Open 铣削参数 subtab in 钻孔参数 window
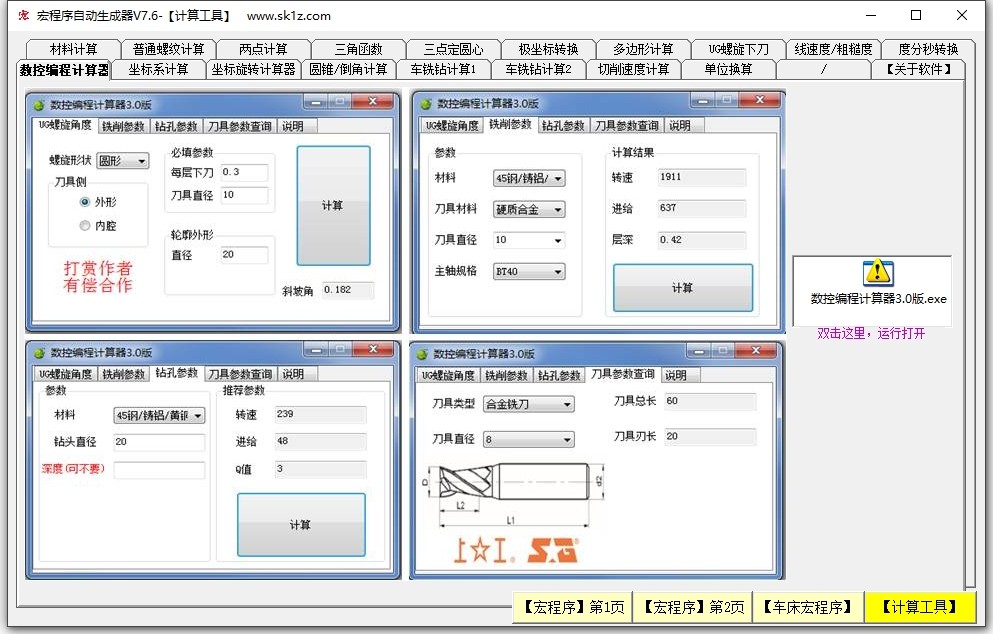 [123, 374]
